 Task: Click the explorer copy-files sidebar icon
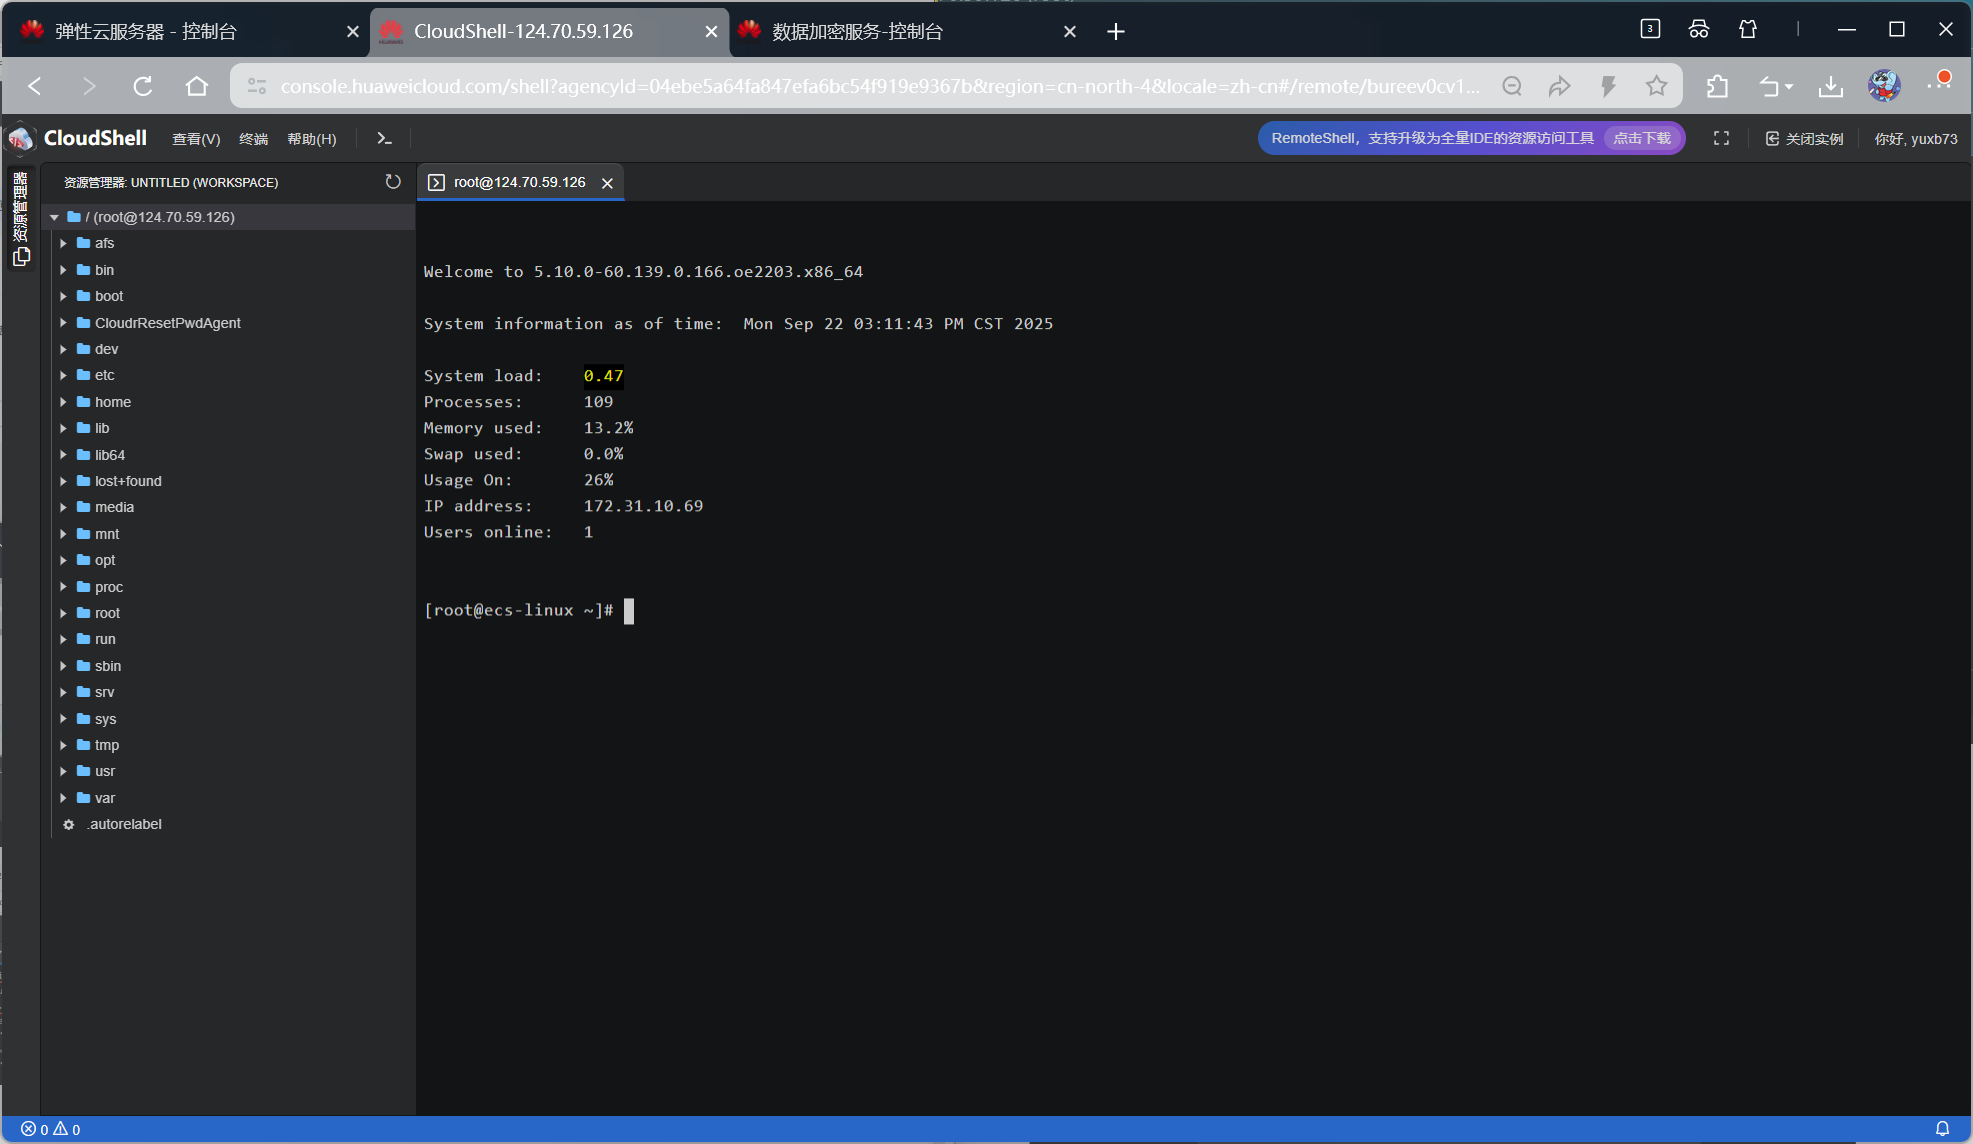pos(21,258)
